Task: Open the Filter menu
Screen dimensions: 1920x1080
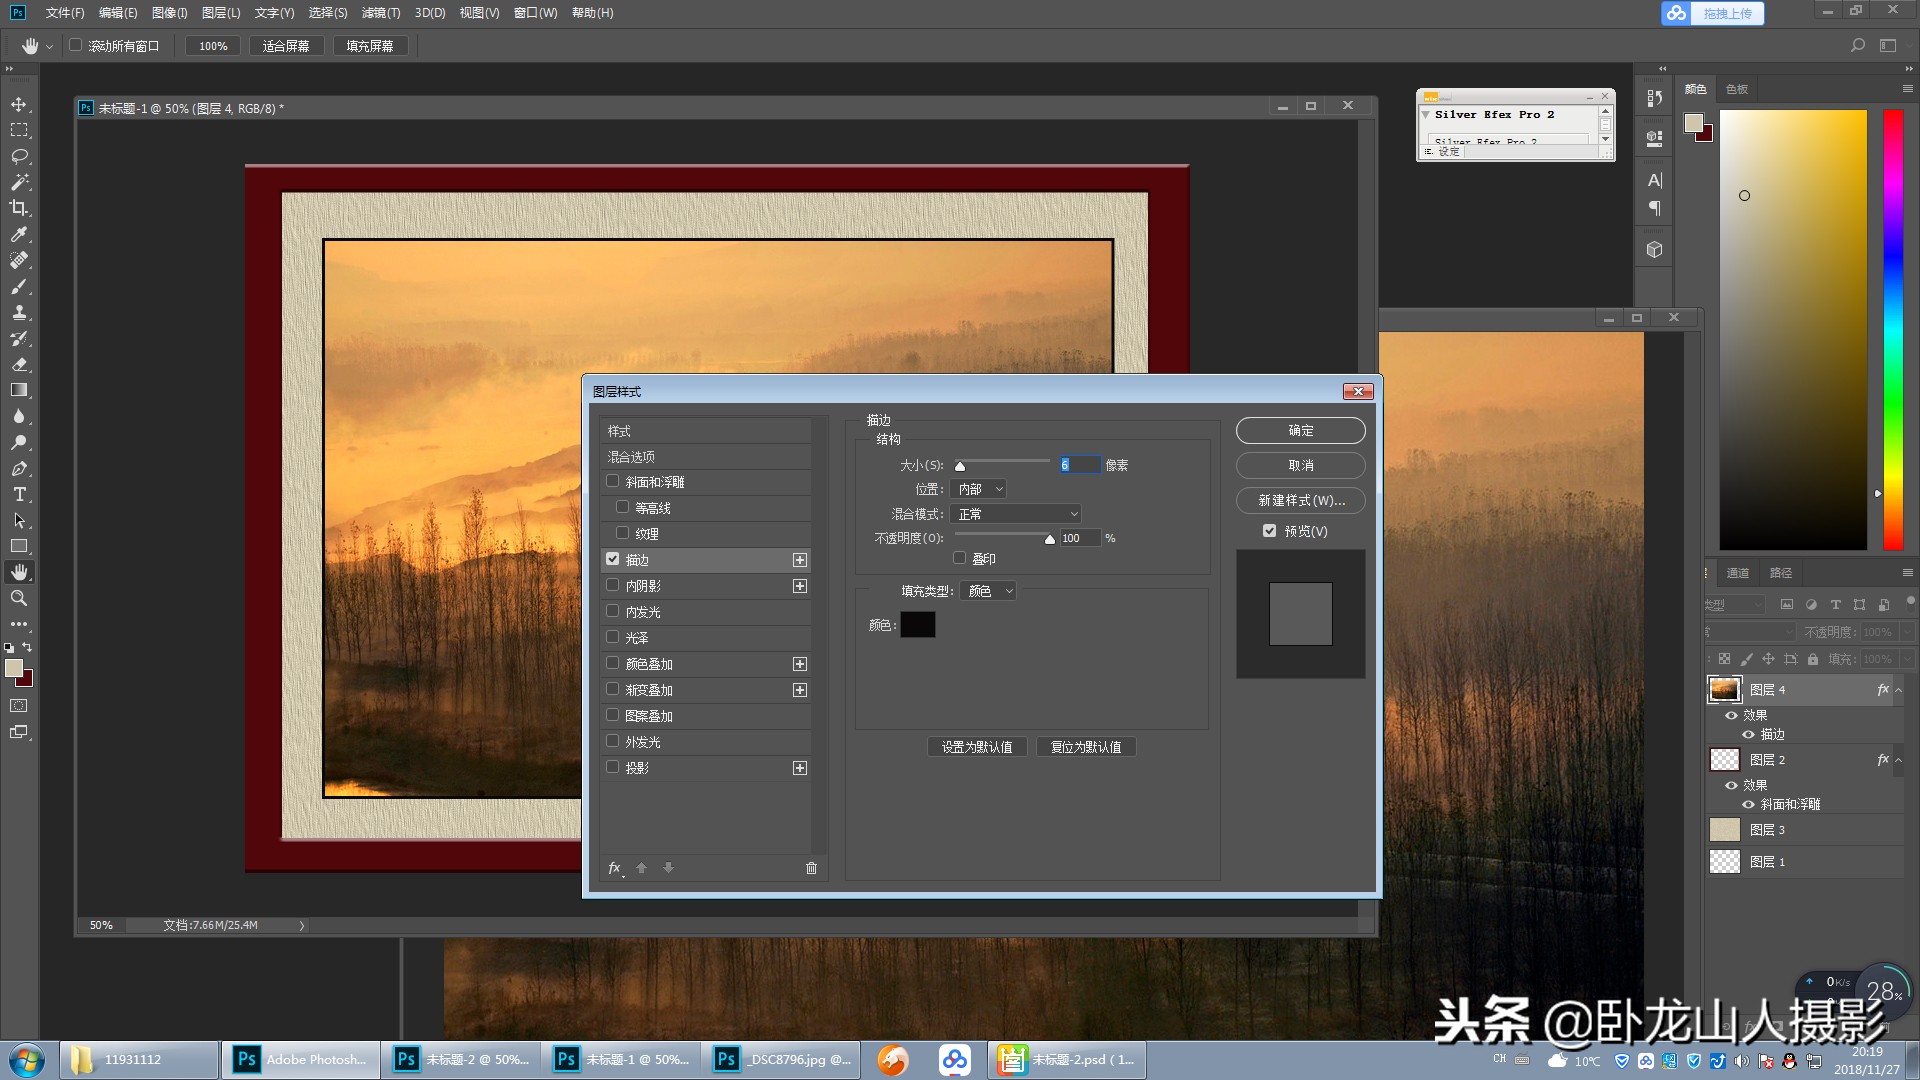Action: [x=380, y=13]
